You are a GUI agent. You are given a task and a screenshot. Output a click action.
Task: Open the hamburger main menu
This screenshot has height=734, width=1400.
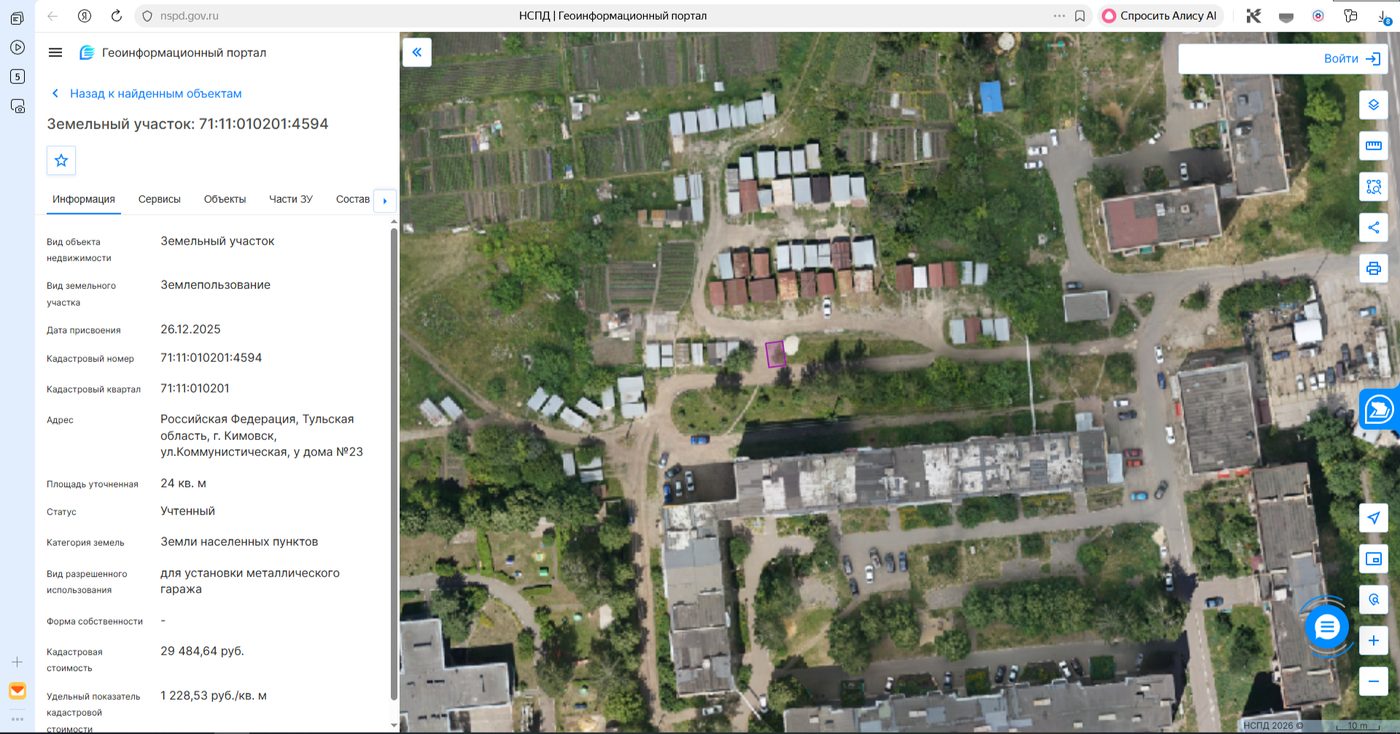[55, 52]
